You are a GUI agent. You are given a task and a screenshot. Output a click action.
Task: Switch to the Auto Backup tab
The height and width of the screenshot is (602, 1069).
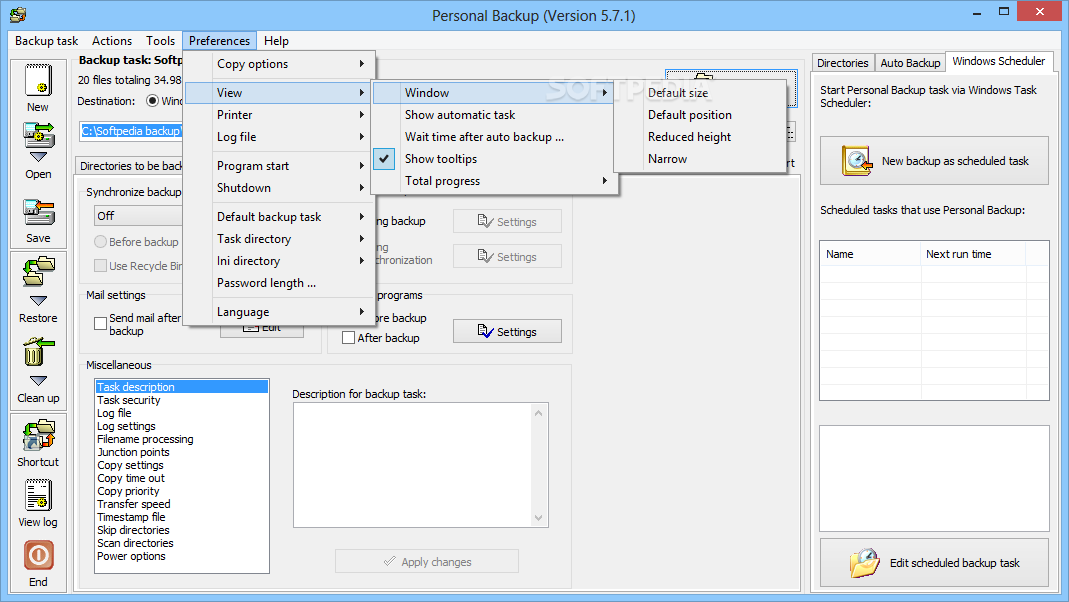pos(910,63)
